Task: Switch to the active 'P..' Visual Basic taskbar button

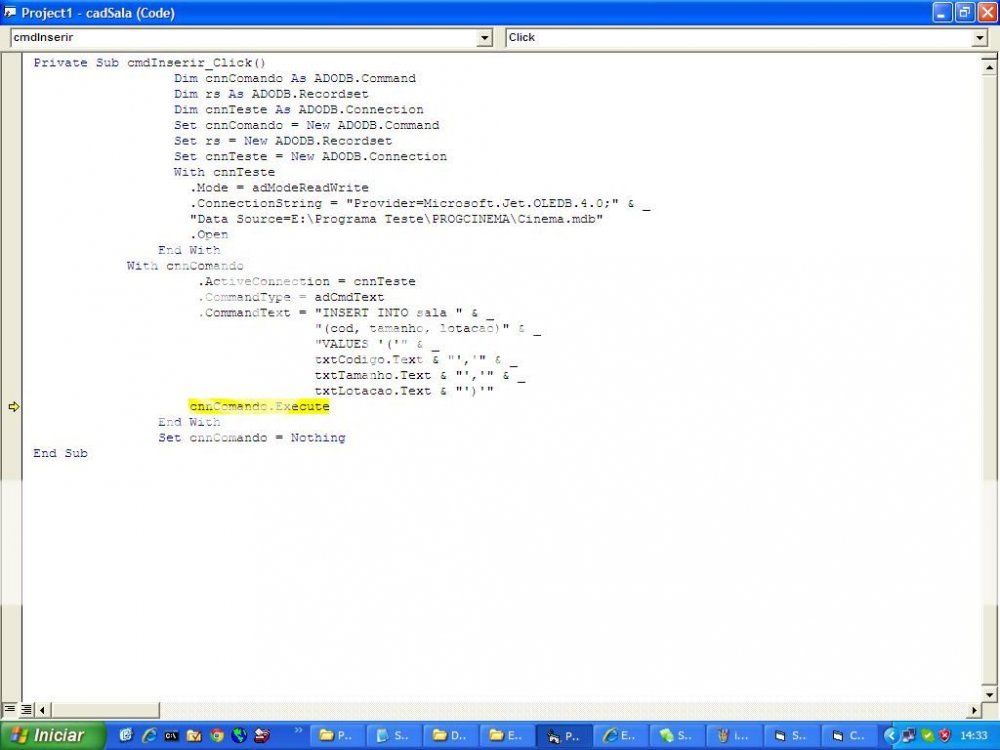Action: pos(565,735)
